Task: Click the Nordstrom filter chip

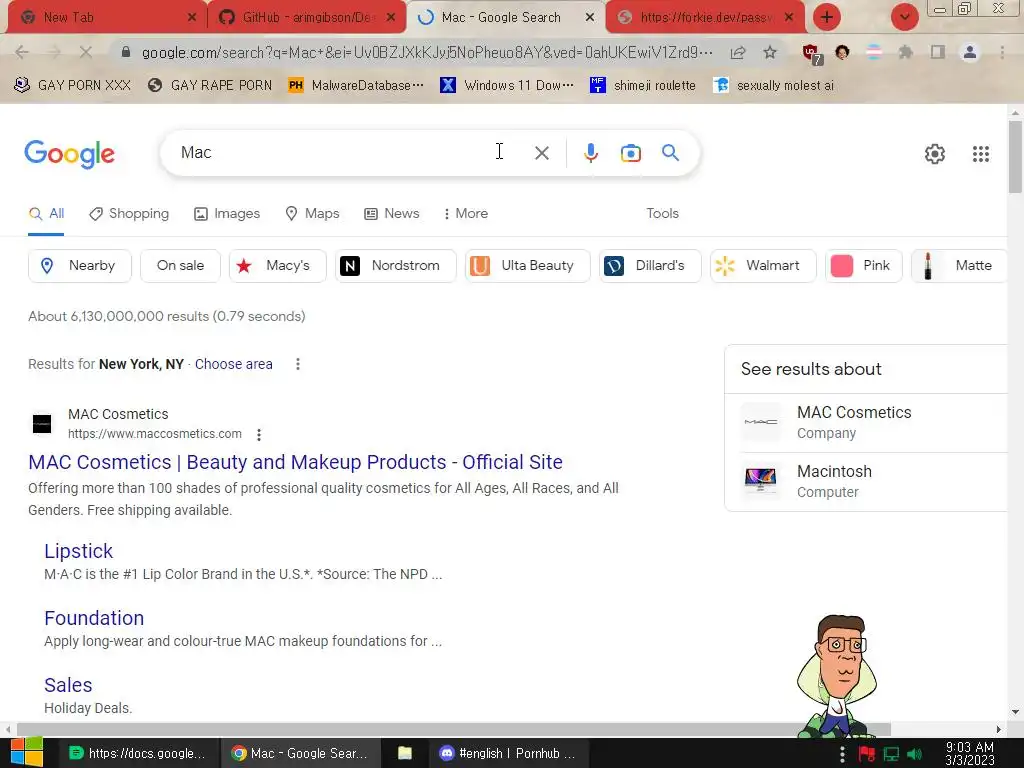Action: coord(396,266)
